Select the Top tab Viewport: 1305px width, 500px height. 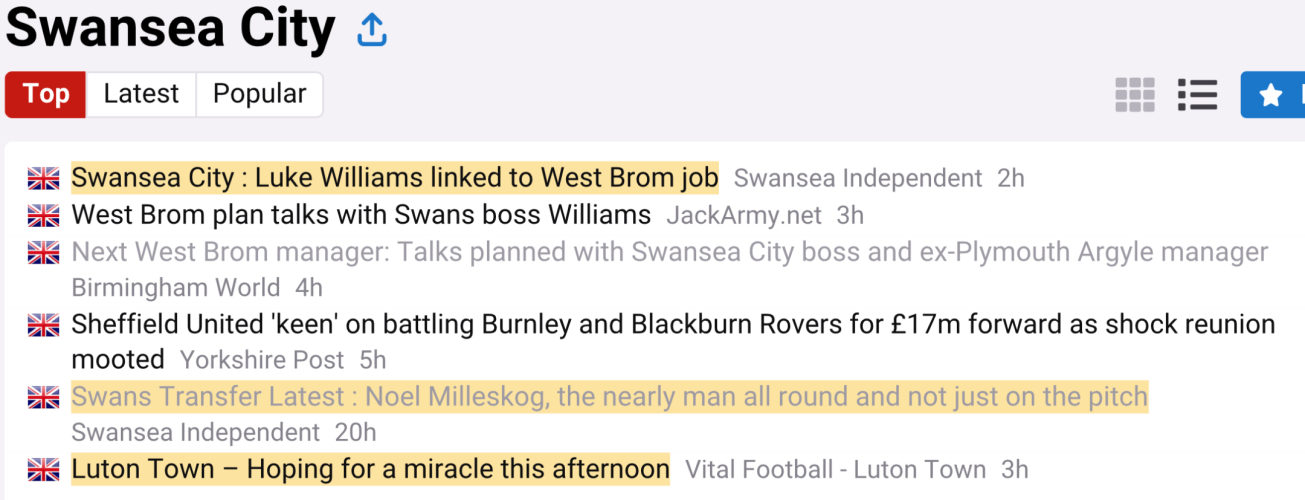[46, 94]
